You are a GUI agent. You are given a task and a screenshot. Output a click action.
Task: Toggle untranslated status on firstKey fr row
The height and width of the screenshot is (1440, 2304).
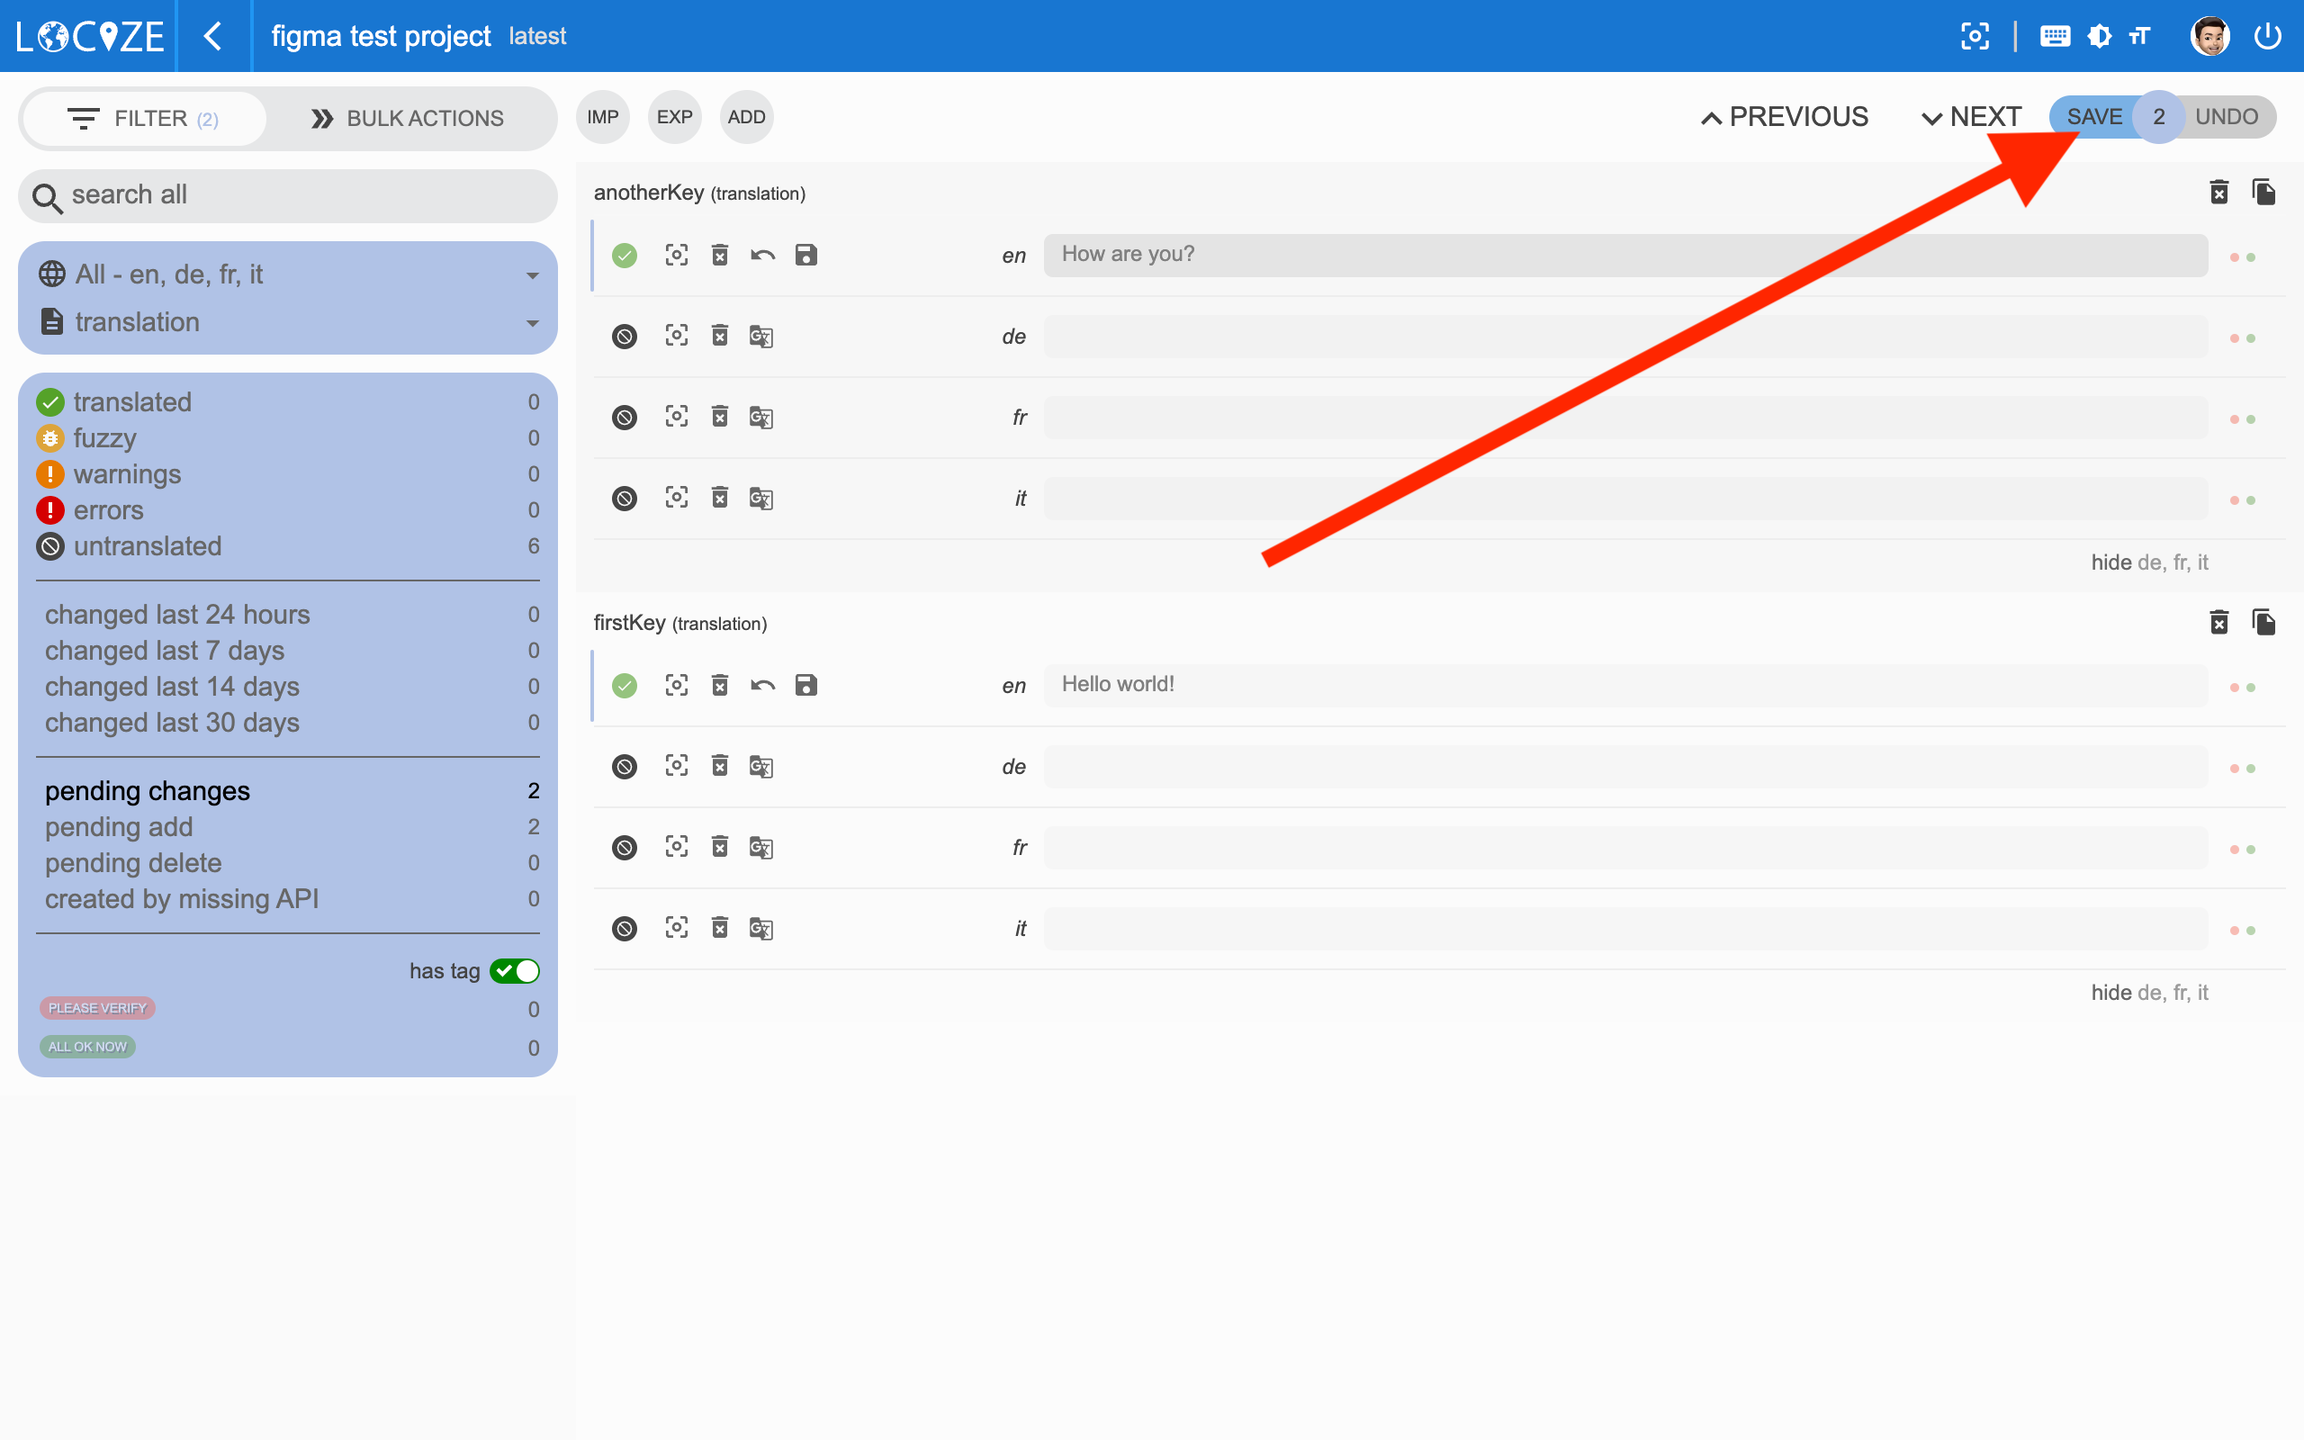pos(624,848)
